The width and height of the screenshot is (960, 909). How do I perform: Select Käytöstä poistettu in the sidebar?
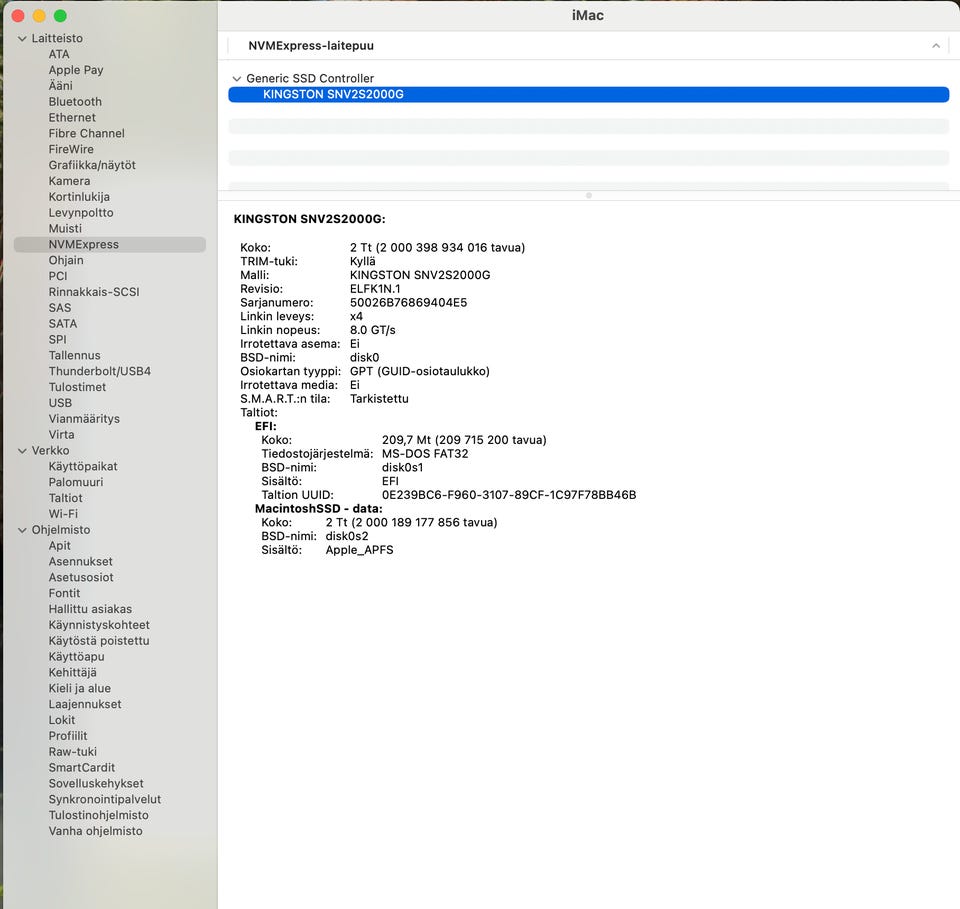(x=99, y=642)
